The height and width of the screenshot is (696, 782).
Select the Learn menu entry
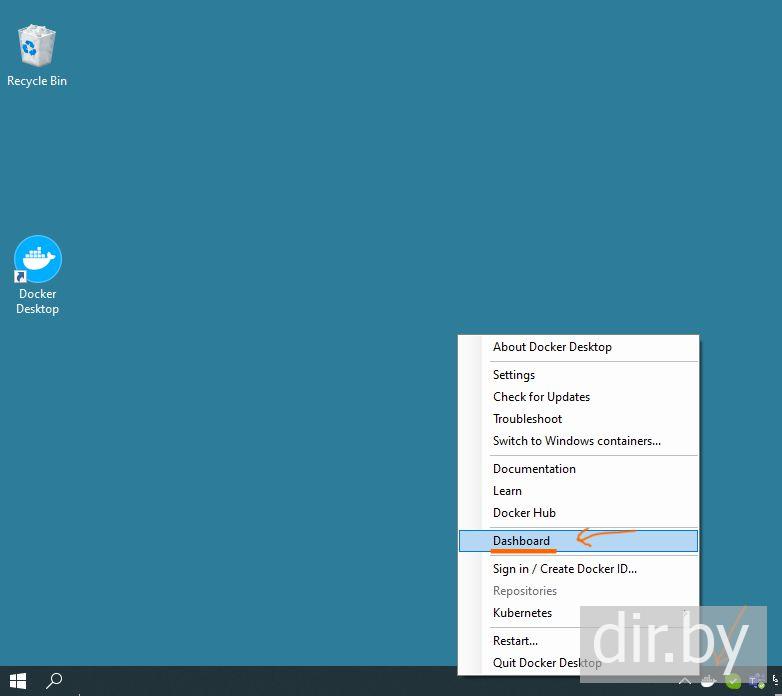tap(579, 491)
